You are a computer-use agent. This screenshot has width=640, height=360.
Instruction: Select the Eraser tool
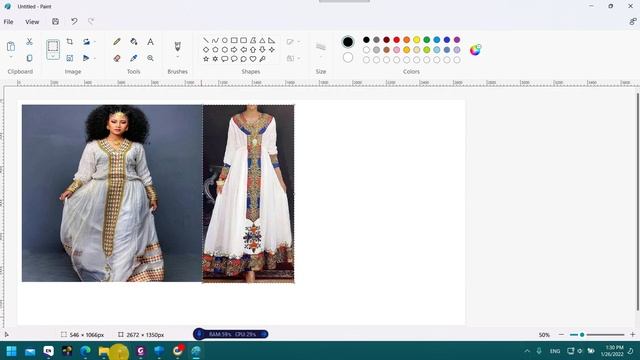pyautogui.click(x=117, y=58)
